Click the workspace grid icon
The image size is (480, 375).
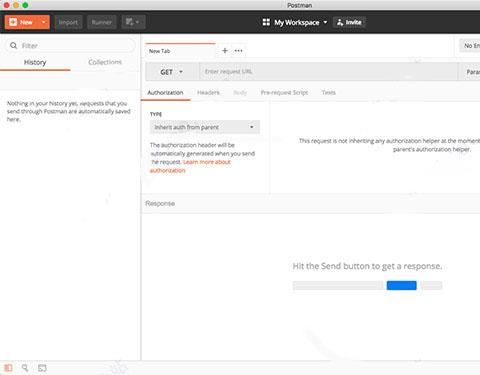[x=266, y=22]
